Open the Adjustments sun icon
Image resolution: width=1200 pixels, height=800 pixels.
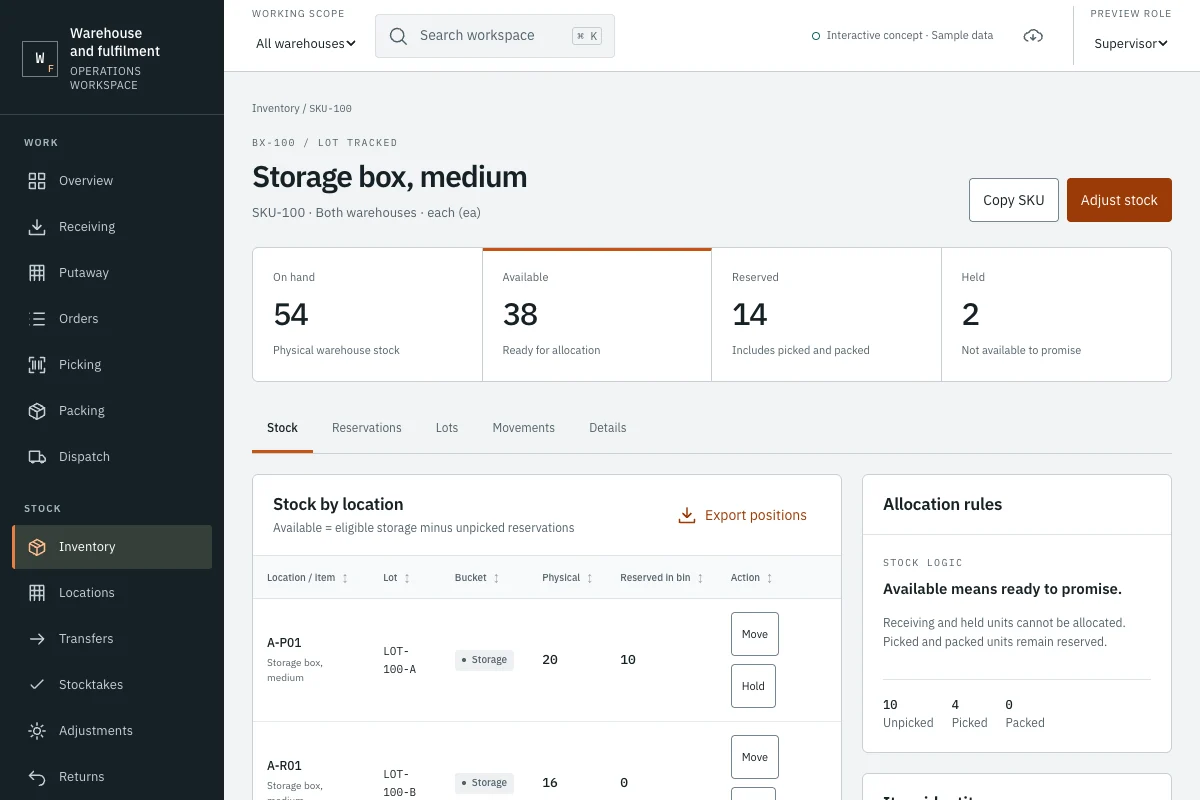tap(37, 731)
